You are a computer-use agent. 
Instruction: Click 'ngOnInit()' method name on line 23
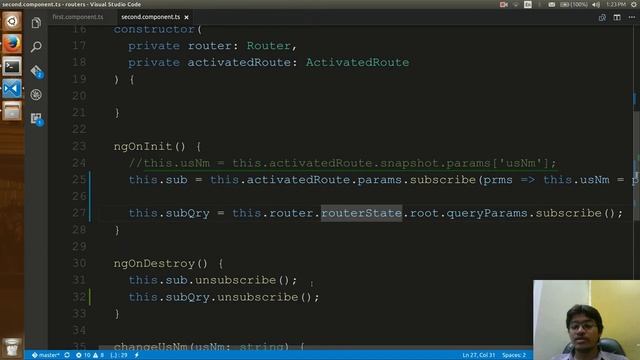149,147
